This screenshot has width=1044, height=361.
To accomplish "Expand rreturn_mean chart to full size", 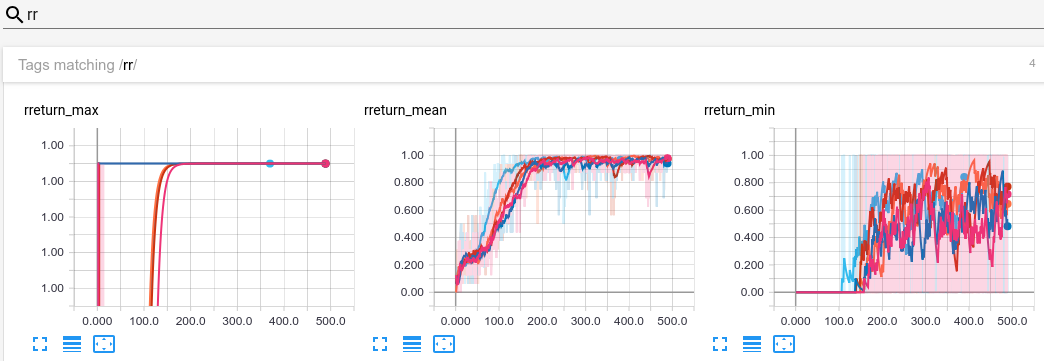I will [380, 344].
